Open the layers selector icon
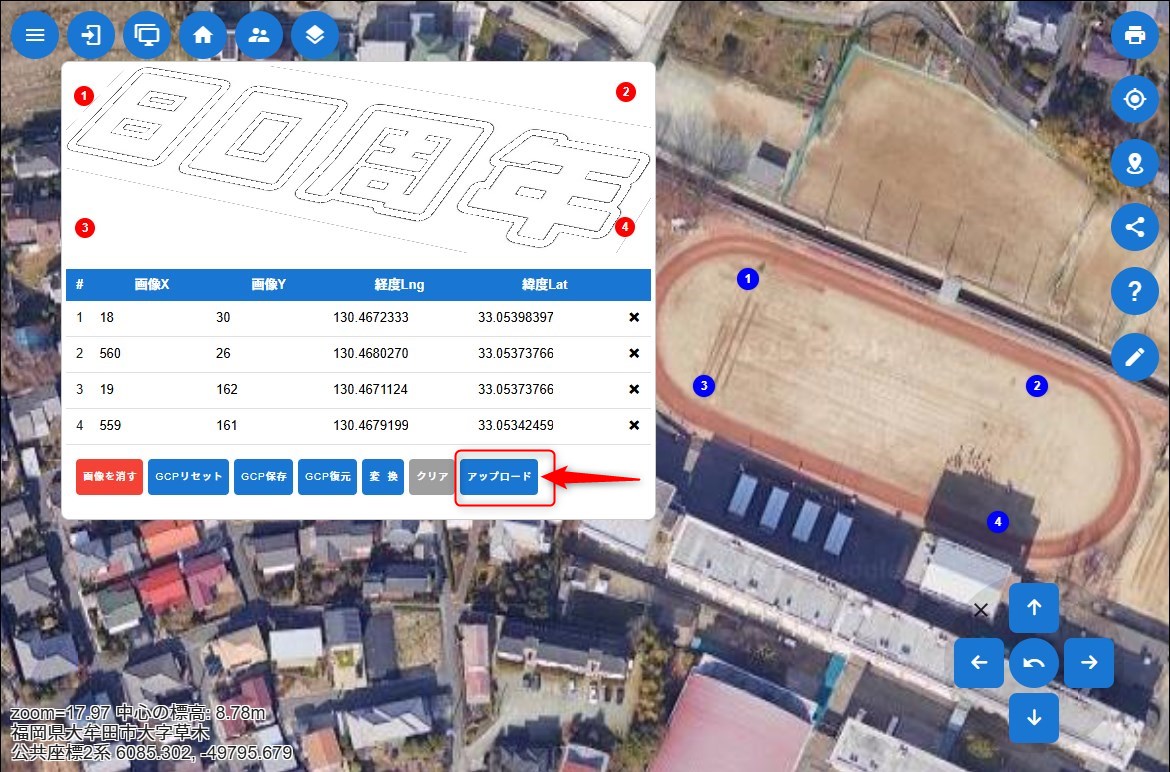 [x=315, y=35]
